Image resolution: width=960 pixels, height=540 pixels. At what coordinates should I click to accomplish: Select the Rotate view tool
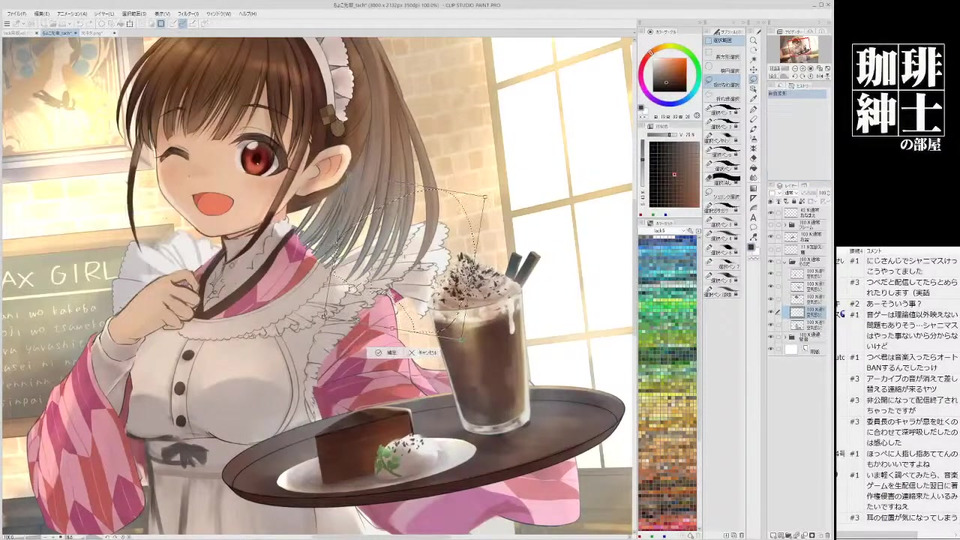click(753, 50)
